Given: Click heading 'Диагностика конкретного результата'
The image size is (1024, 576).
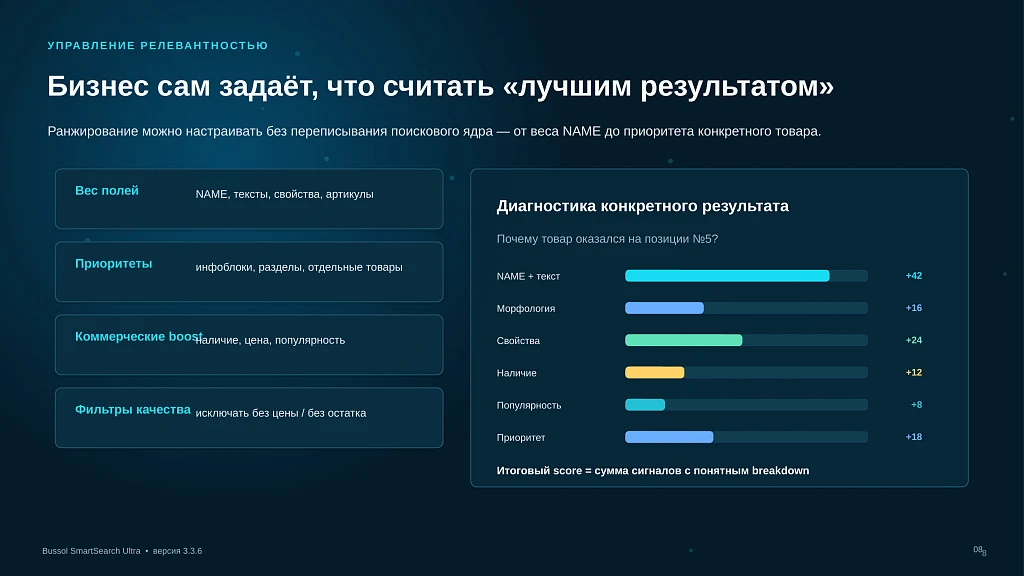Looking at the screenshot, I should tap(643, 206).
